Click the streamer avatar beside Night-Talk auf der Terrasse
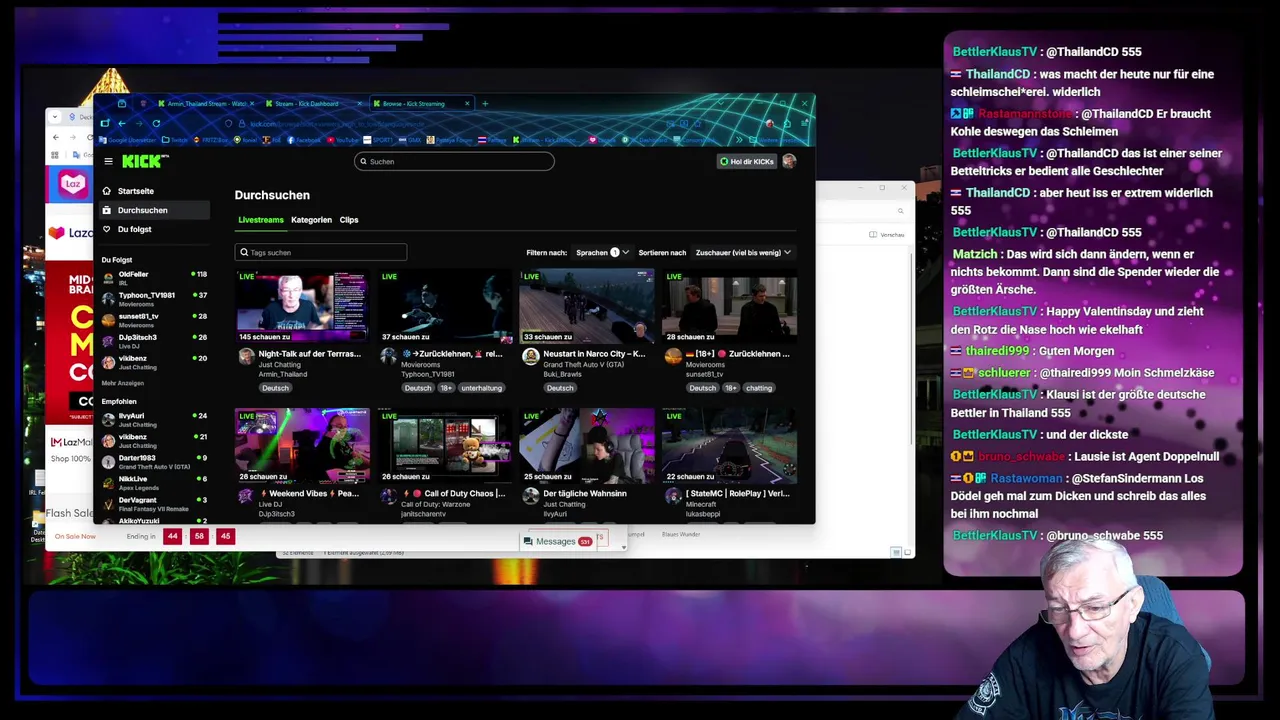Screen dimensions: 1280x720 (x=246, y=356)
